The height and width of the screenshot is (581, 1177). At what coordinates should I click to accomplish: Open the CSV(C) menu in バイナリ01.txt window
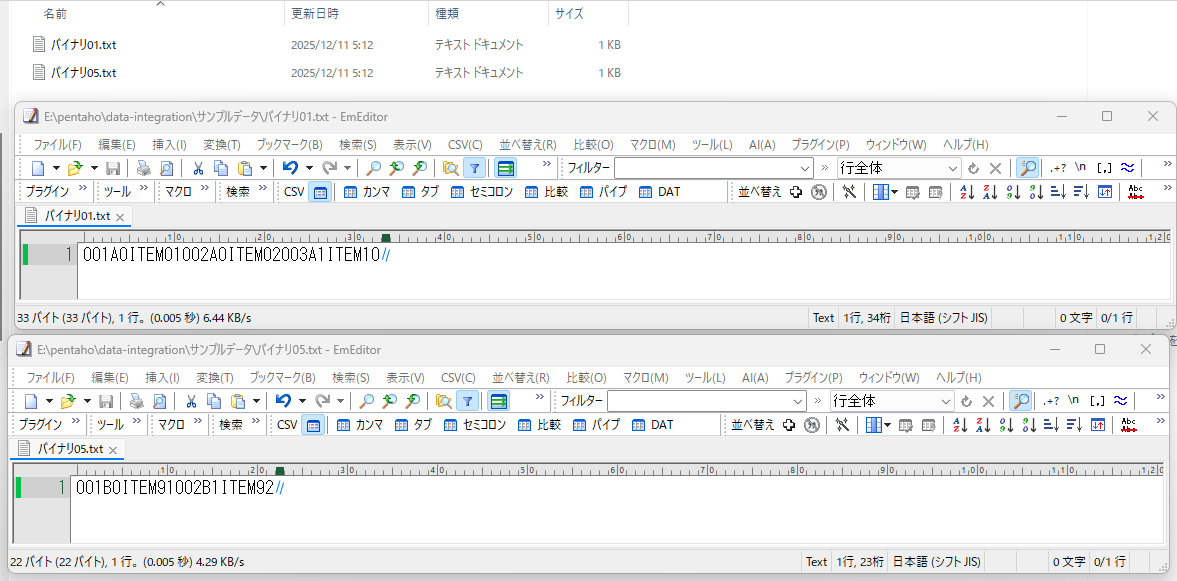click(x=464, y=145)
